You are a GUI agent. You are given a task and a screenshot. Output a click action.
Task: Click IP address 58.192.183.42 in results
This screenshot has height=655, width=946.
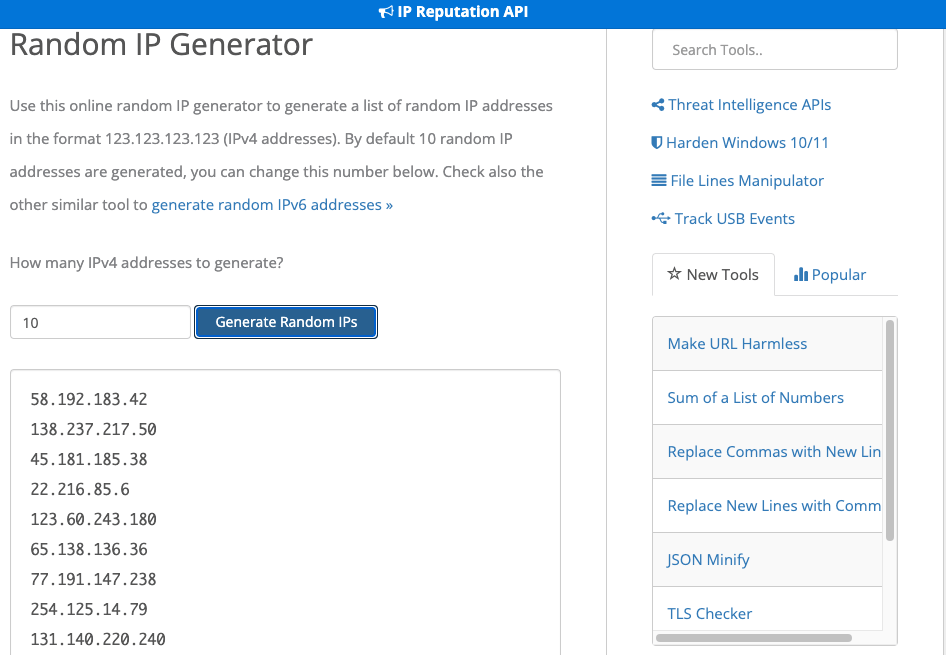click(89, 399)
